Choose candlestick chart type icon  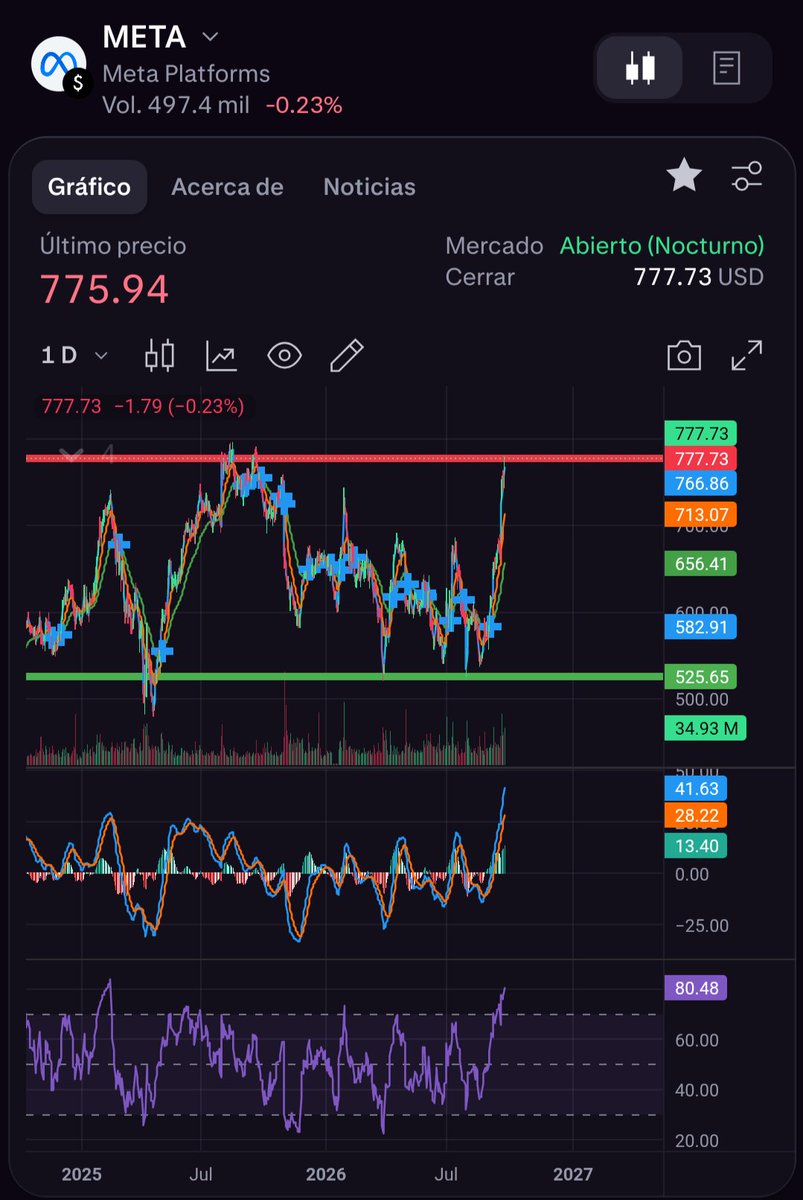pos(160,355)
